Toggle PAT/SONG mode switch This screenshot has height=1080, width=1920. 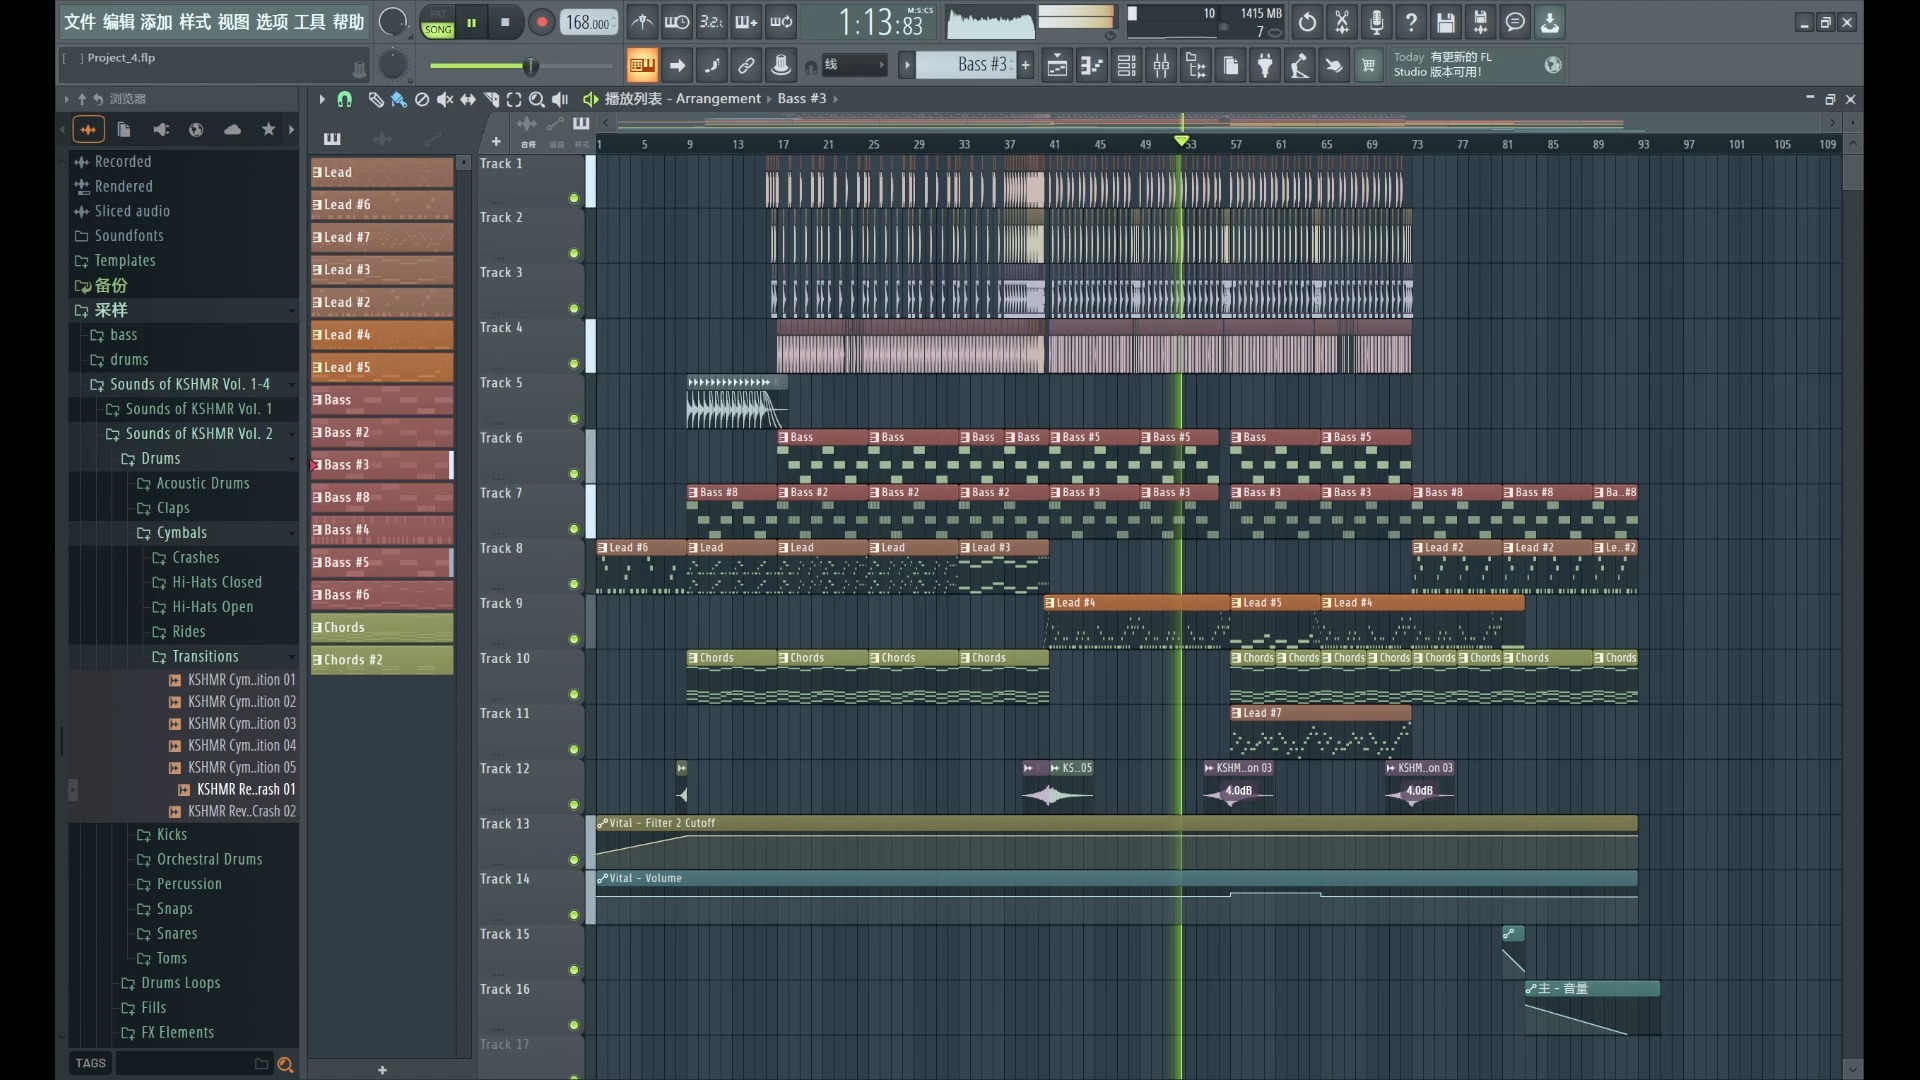[437, 22]
